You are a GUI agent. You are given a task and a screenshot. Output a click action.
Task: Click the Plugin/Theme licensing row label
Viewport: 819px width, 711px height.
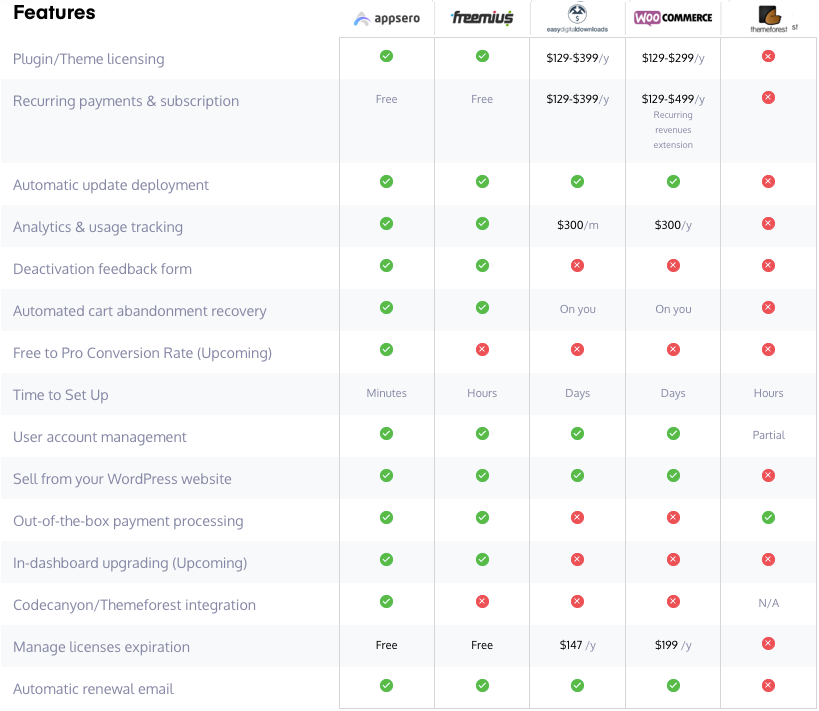click(89, 59)
